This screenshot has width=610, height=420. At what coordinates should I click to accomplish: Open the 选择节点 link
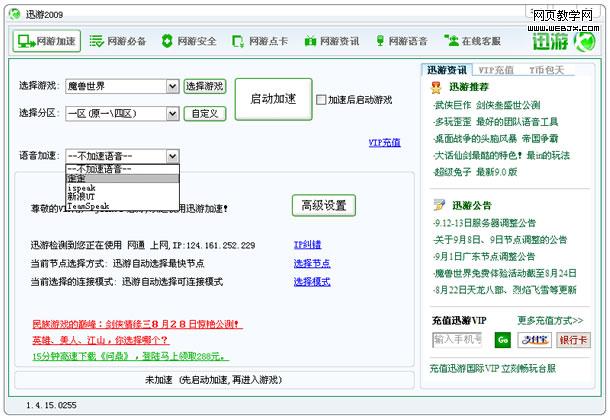coord(311,263)
